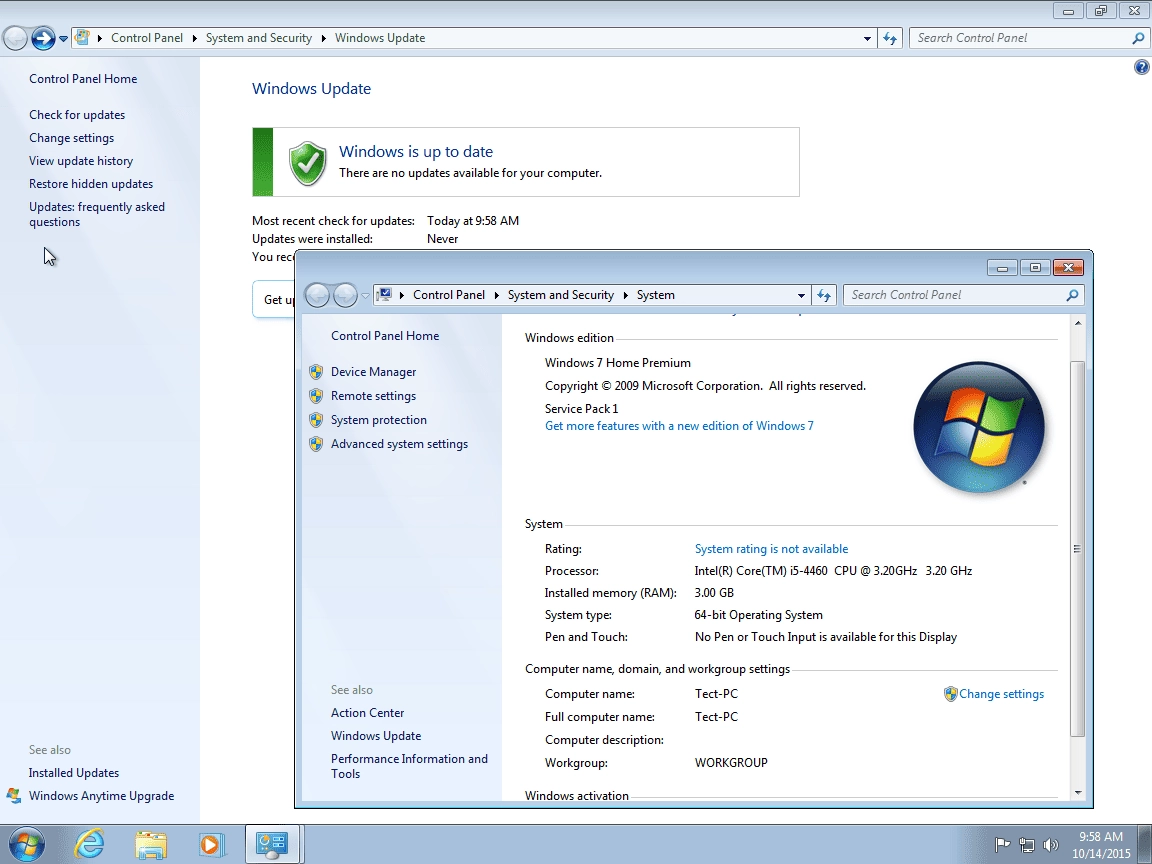The width and height of the screenshot is (1152, 864).
Task: Select the Control Panel taskbar button
Action: (x=272, y=844)
